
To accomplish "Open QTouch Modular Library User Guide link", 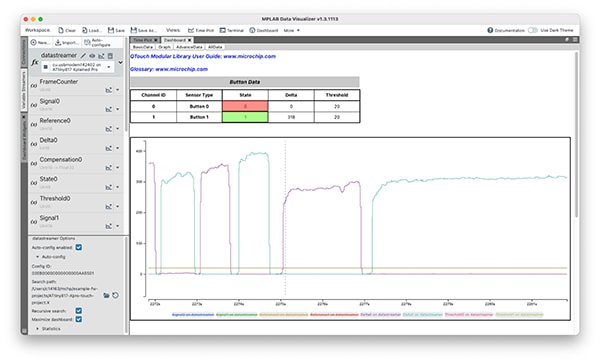I will pos(203,56).
